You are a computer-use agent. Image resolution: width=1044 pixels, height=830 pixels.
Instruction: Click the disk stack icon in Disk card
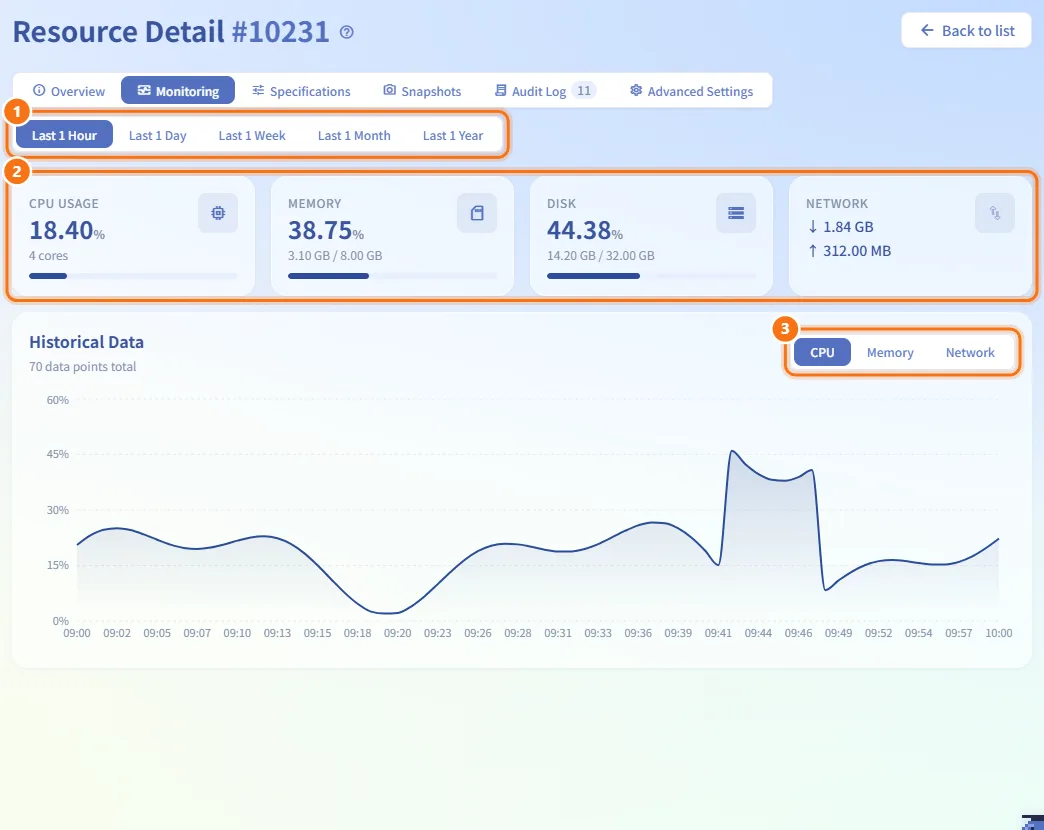[x=736, y=213]
